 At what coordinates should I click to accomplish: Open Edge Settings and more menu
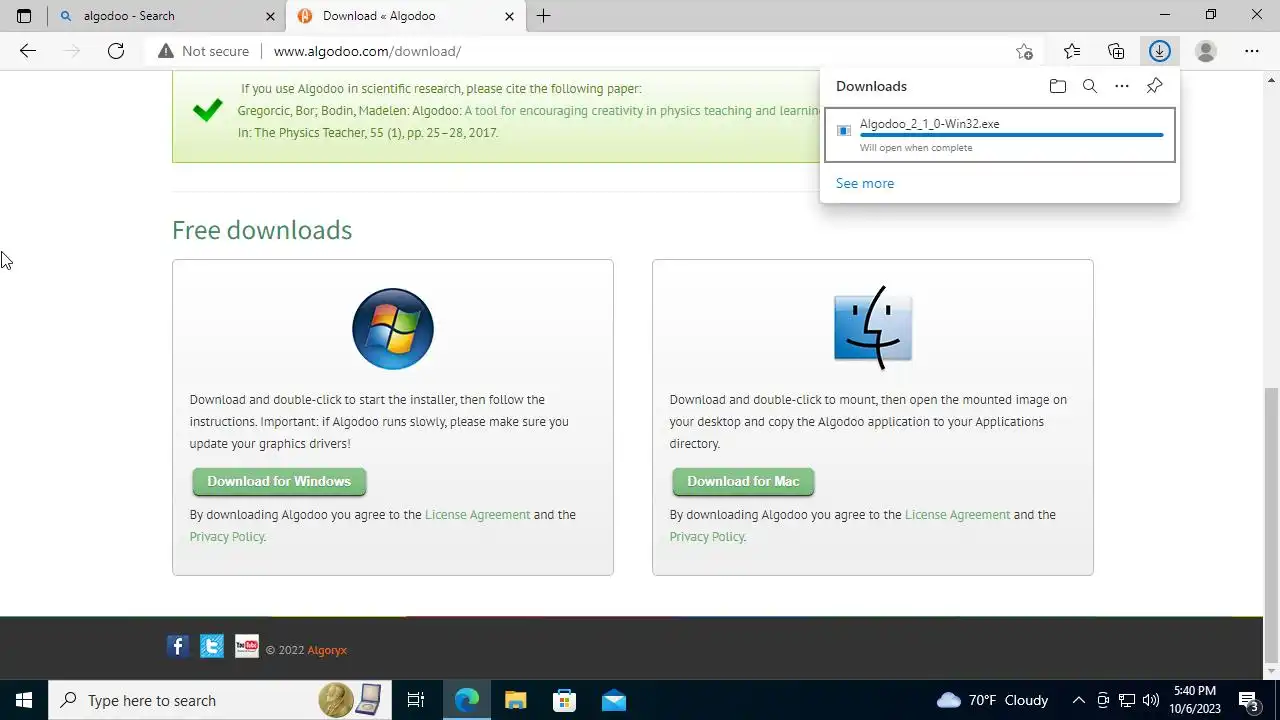(x=1252, y=51)
